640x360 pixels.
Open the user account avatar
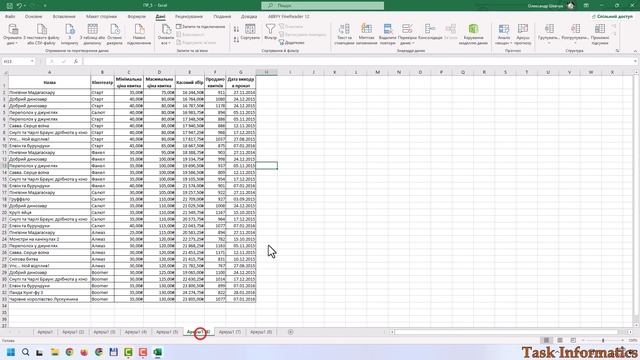(x=571, y=6)
